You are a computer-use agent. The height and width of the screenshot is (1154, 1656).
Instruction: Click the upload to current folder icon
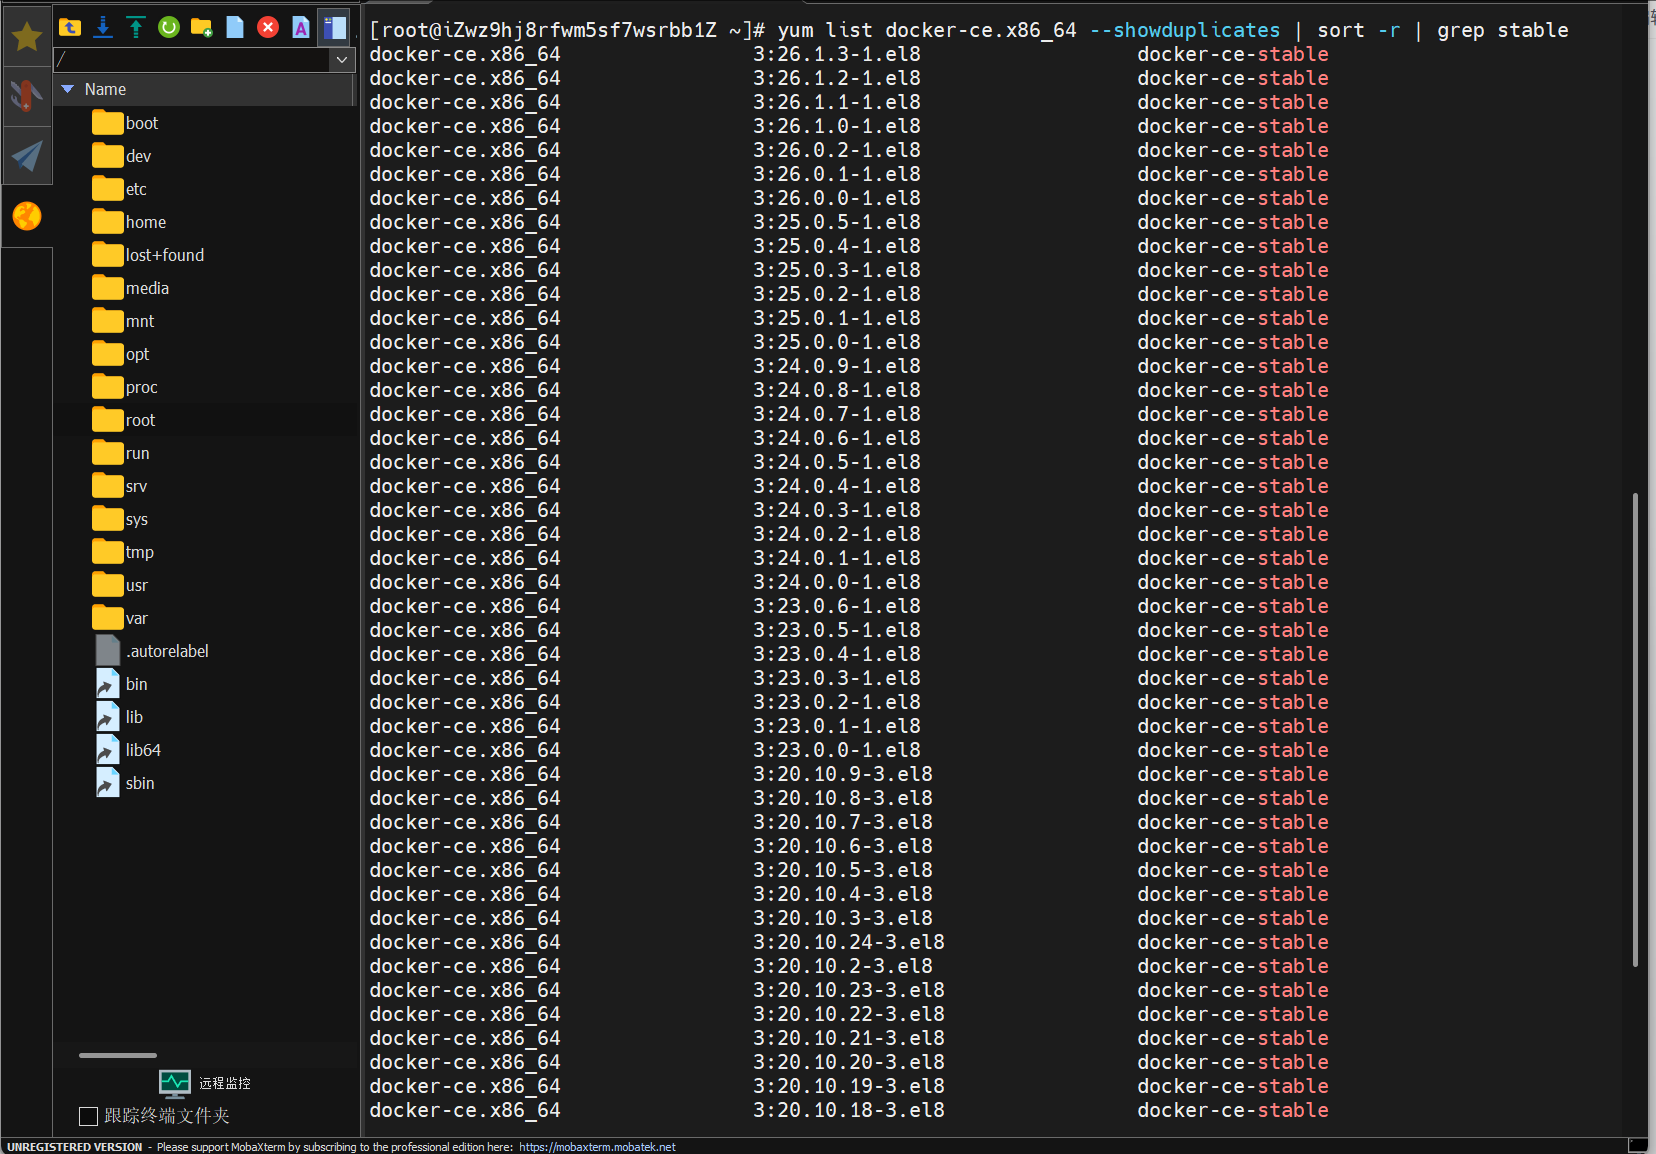136,27
